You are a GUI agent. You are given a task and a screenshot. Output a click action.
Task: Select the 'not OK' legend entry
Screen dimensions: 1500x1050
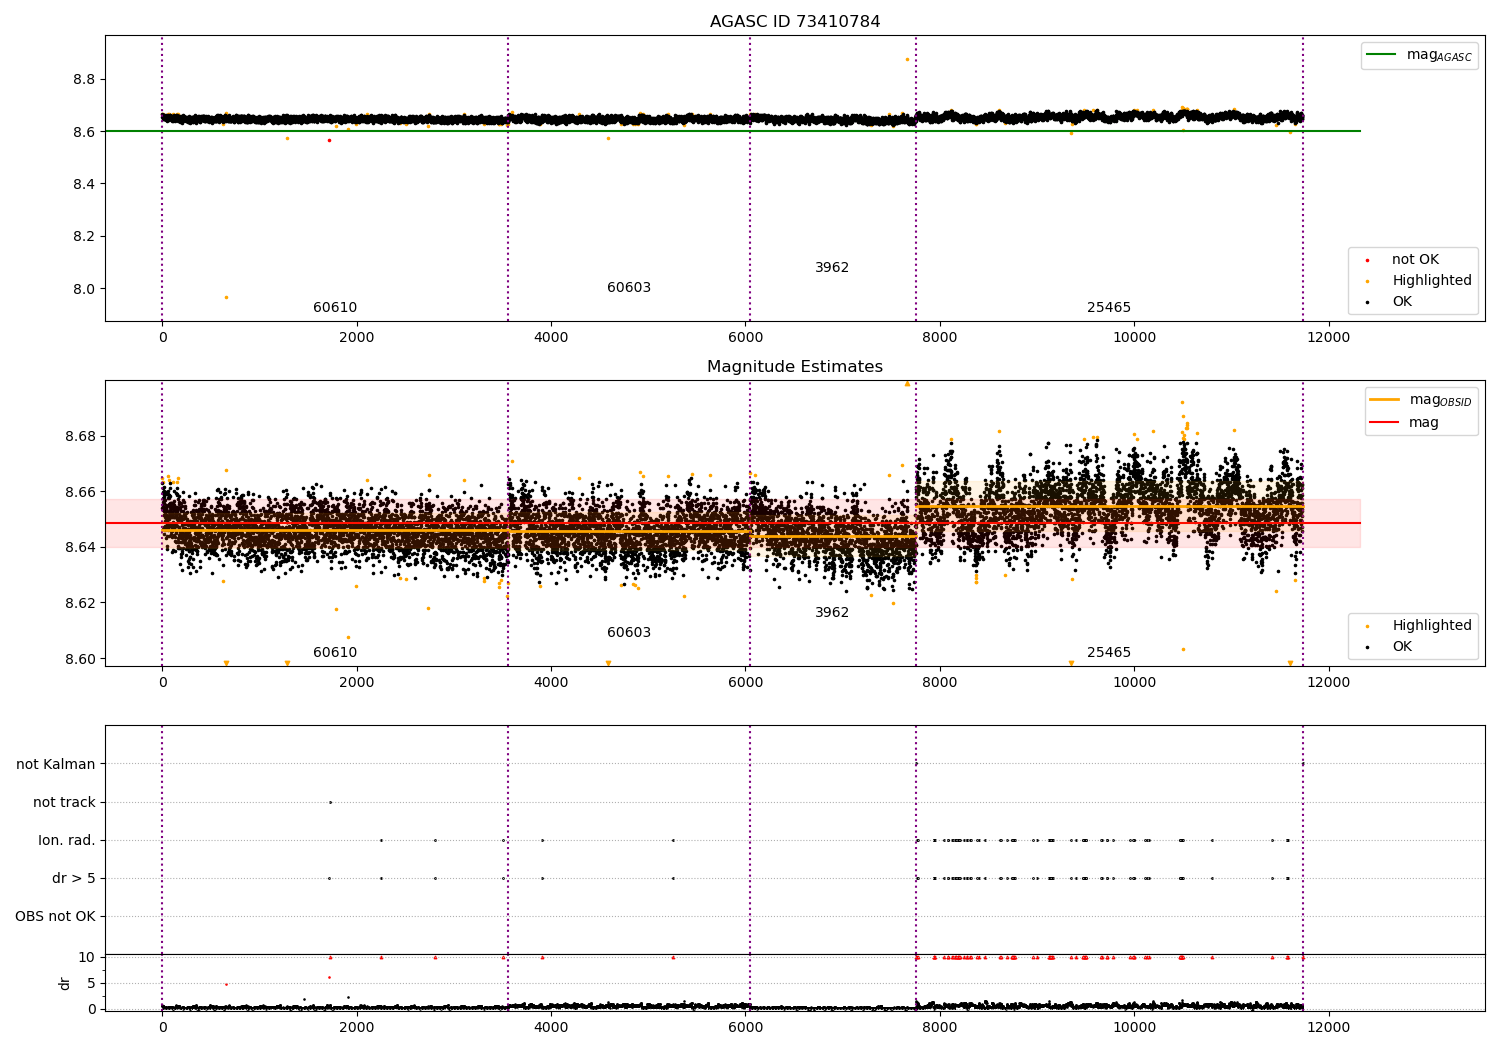pos(1415,260)
